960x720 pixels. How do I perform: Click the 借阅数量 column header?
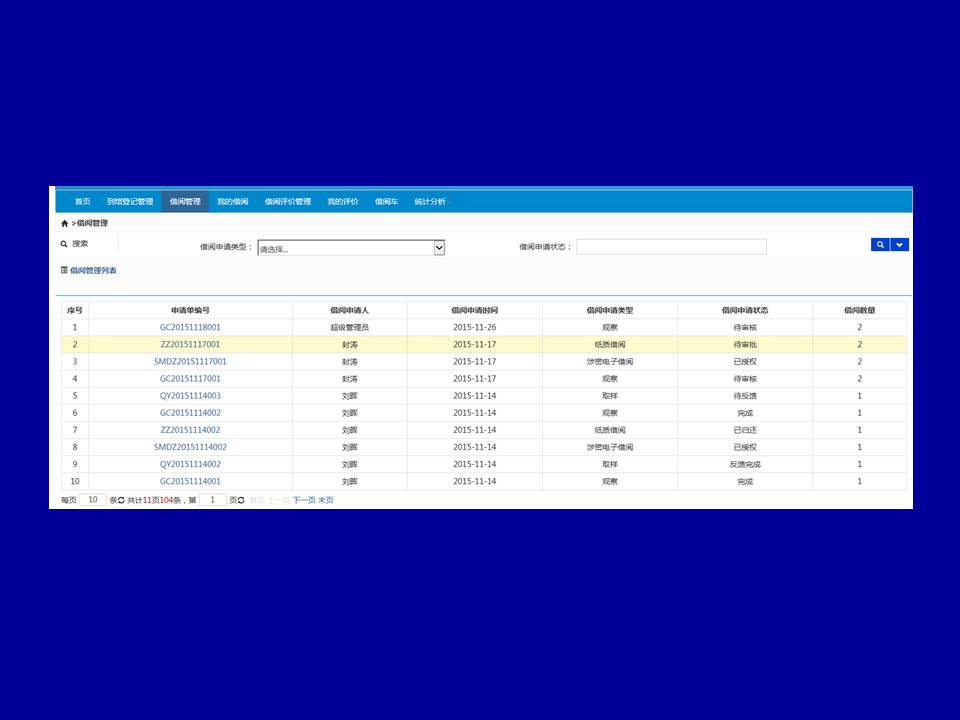tap(860, 310)
